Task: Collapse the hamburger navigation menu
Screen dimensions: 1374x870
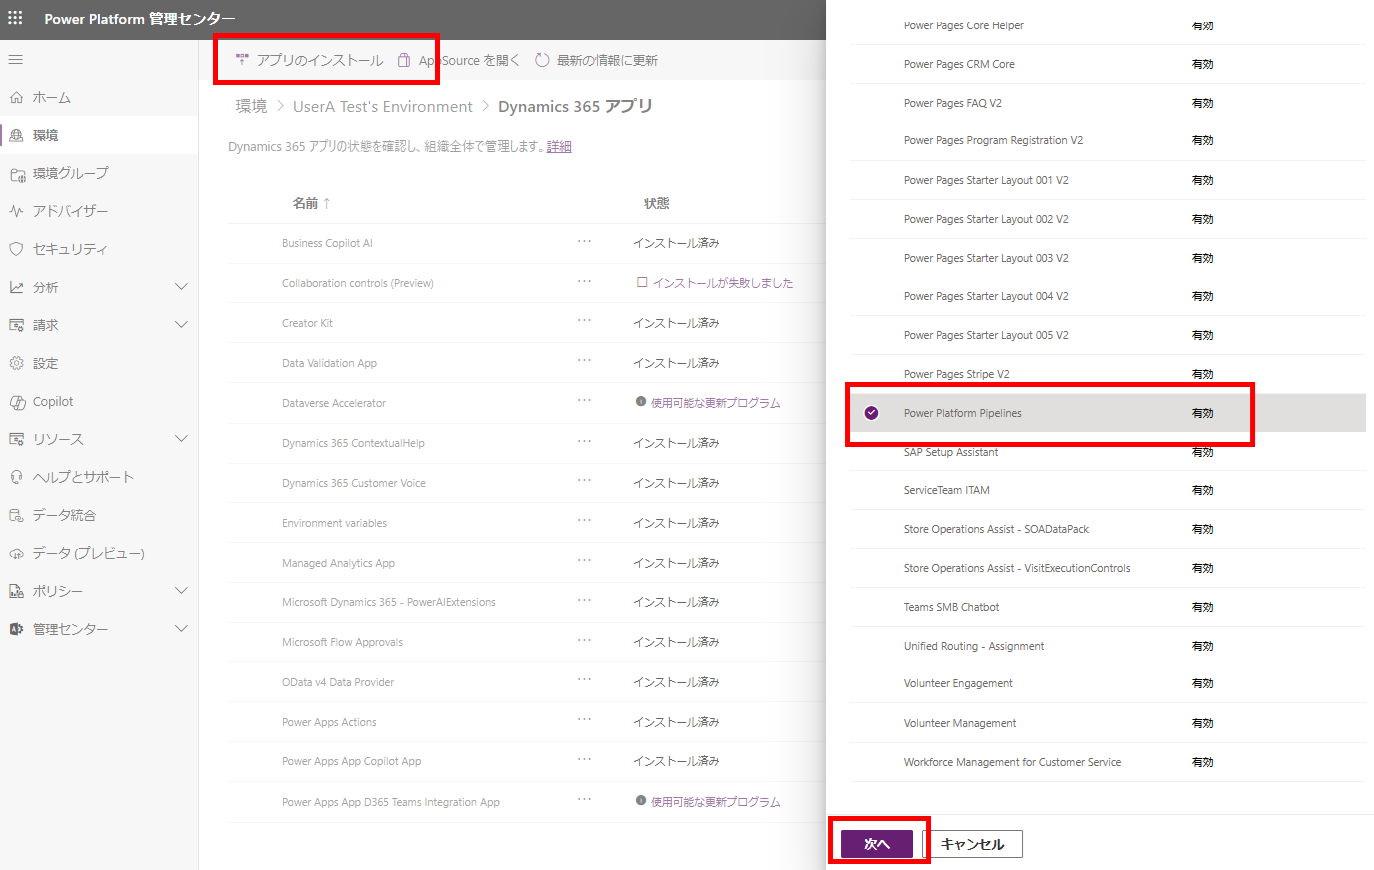Action: click(x=15, y=60)
